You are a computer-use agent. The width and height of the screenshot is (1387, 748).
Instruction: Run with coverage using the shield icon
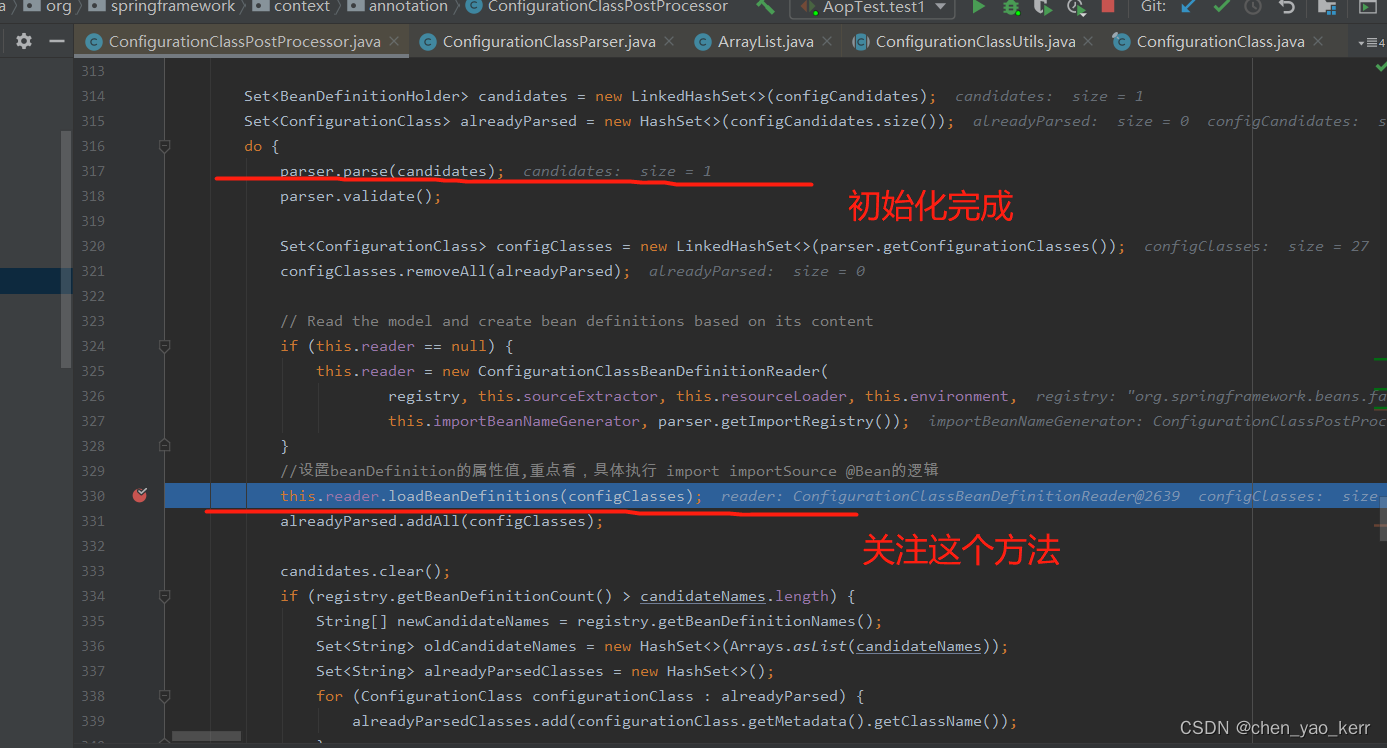pos(1043,7)
